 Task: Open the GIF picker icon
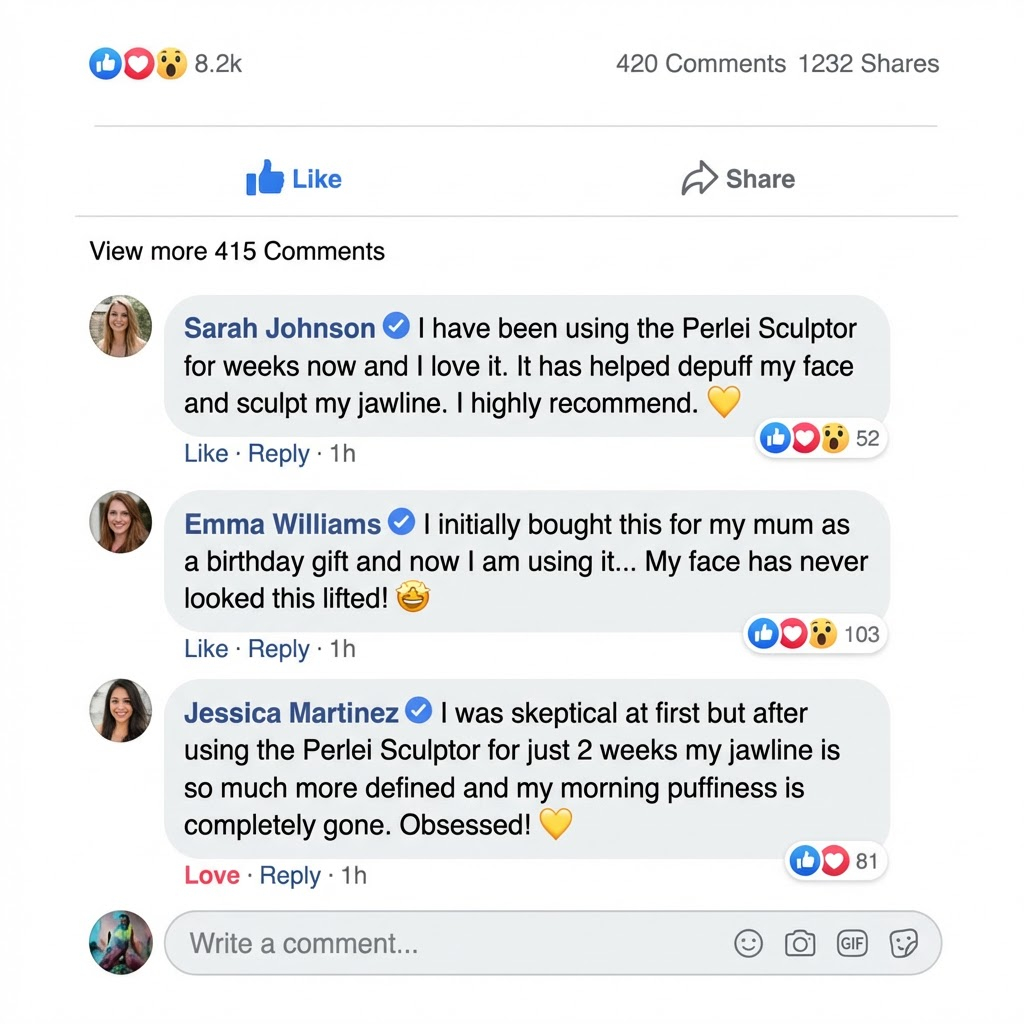coord(852,943)
